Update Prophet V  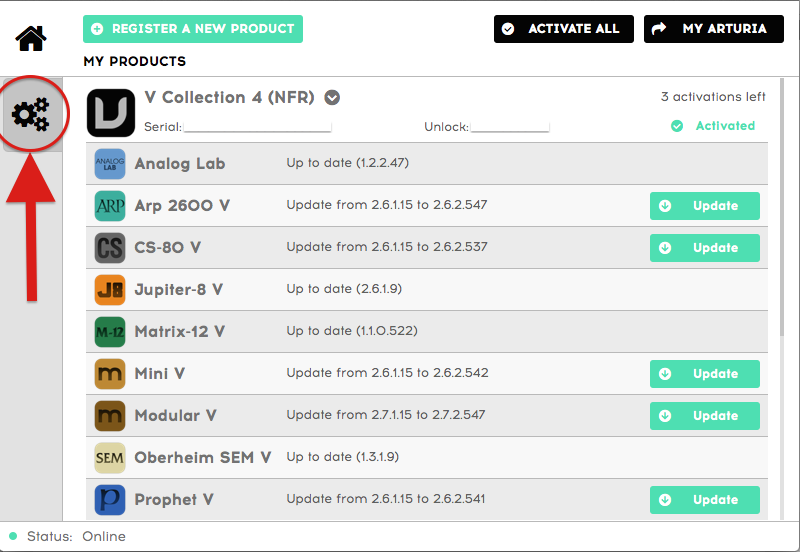[x=705, y=499]
